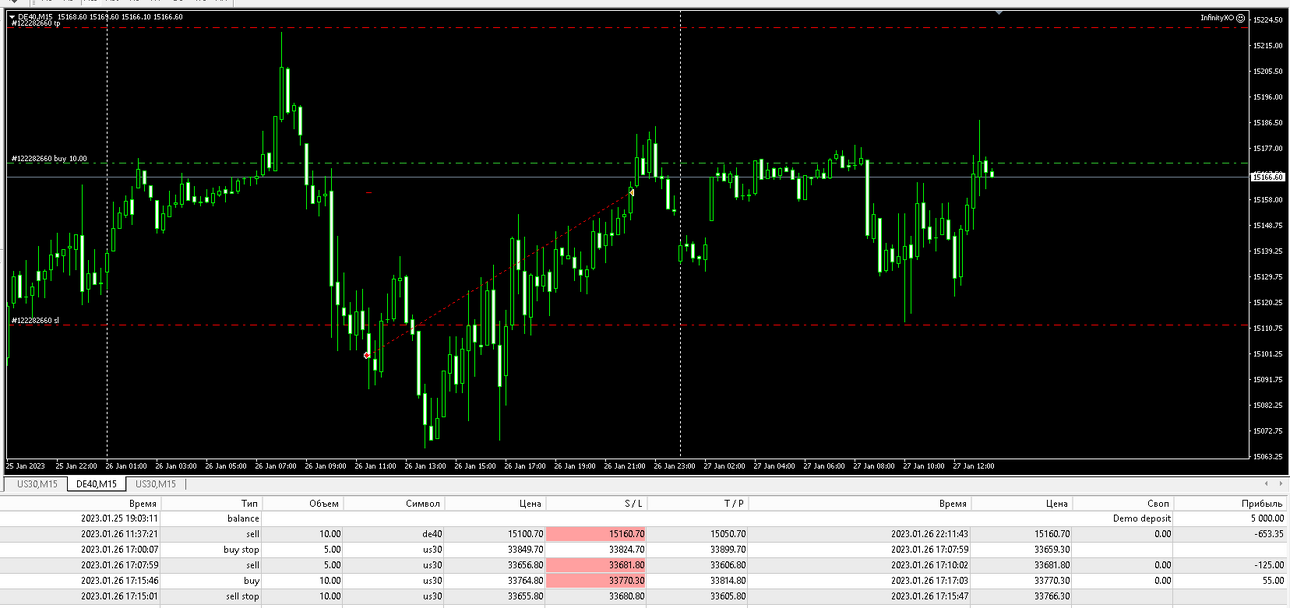Click the 55.00 profit cell

1272,579
